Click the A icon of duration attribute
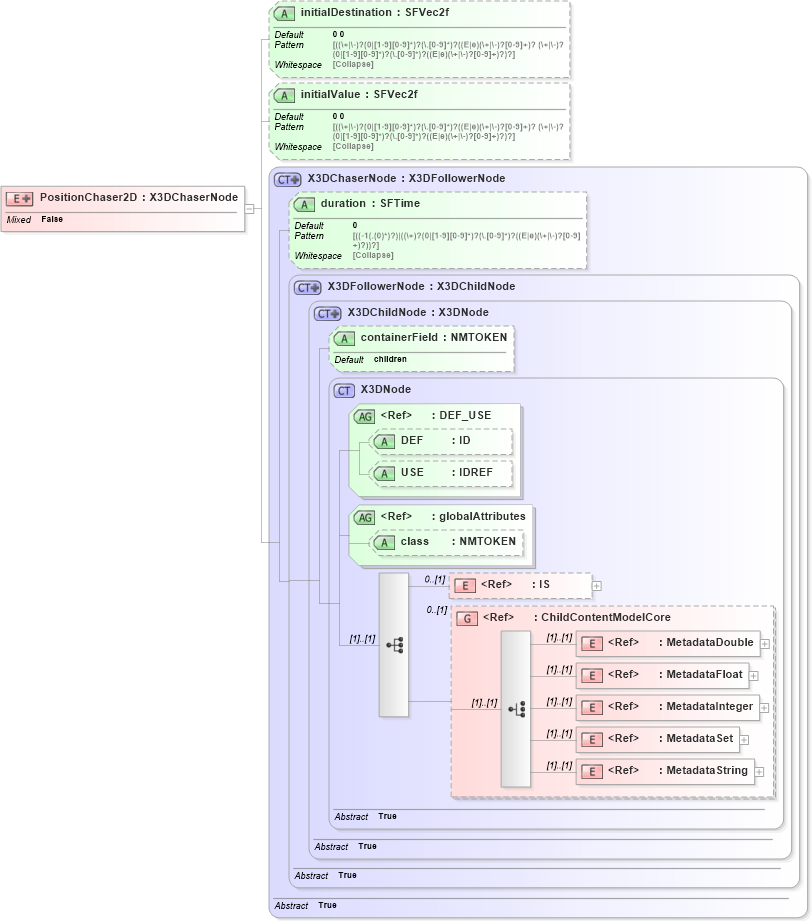The width and height of the screenshot is (812, 921). click(x=304, y=204)
